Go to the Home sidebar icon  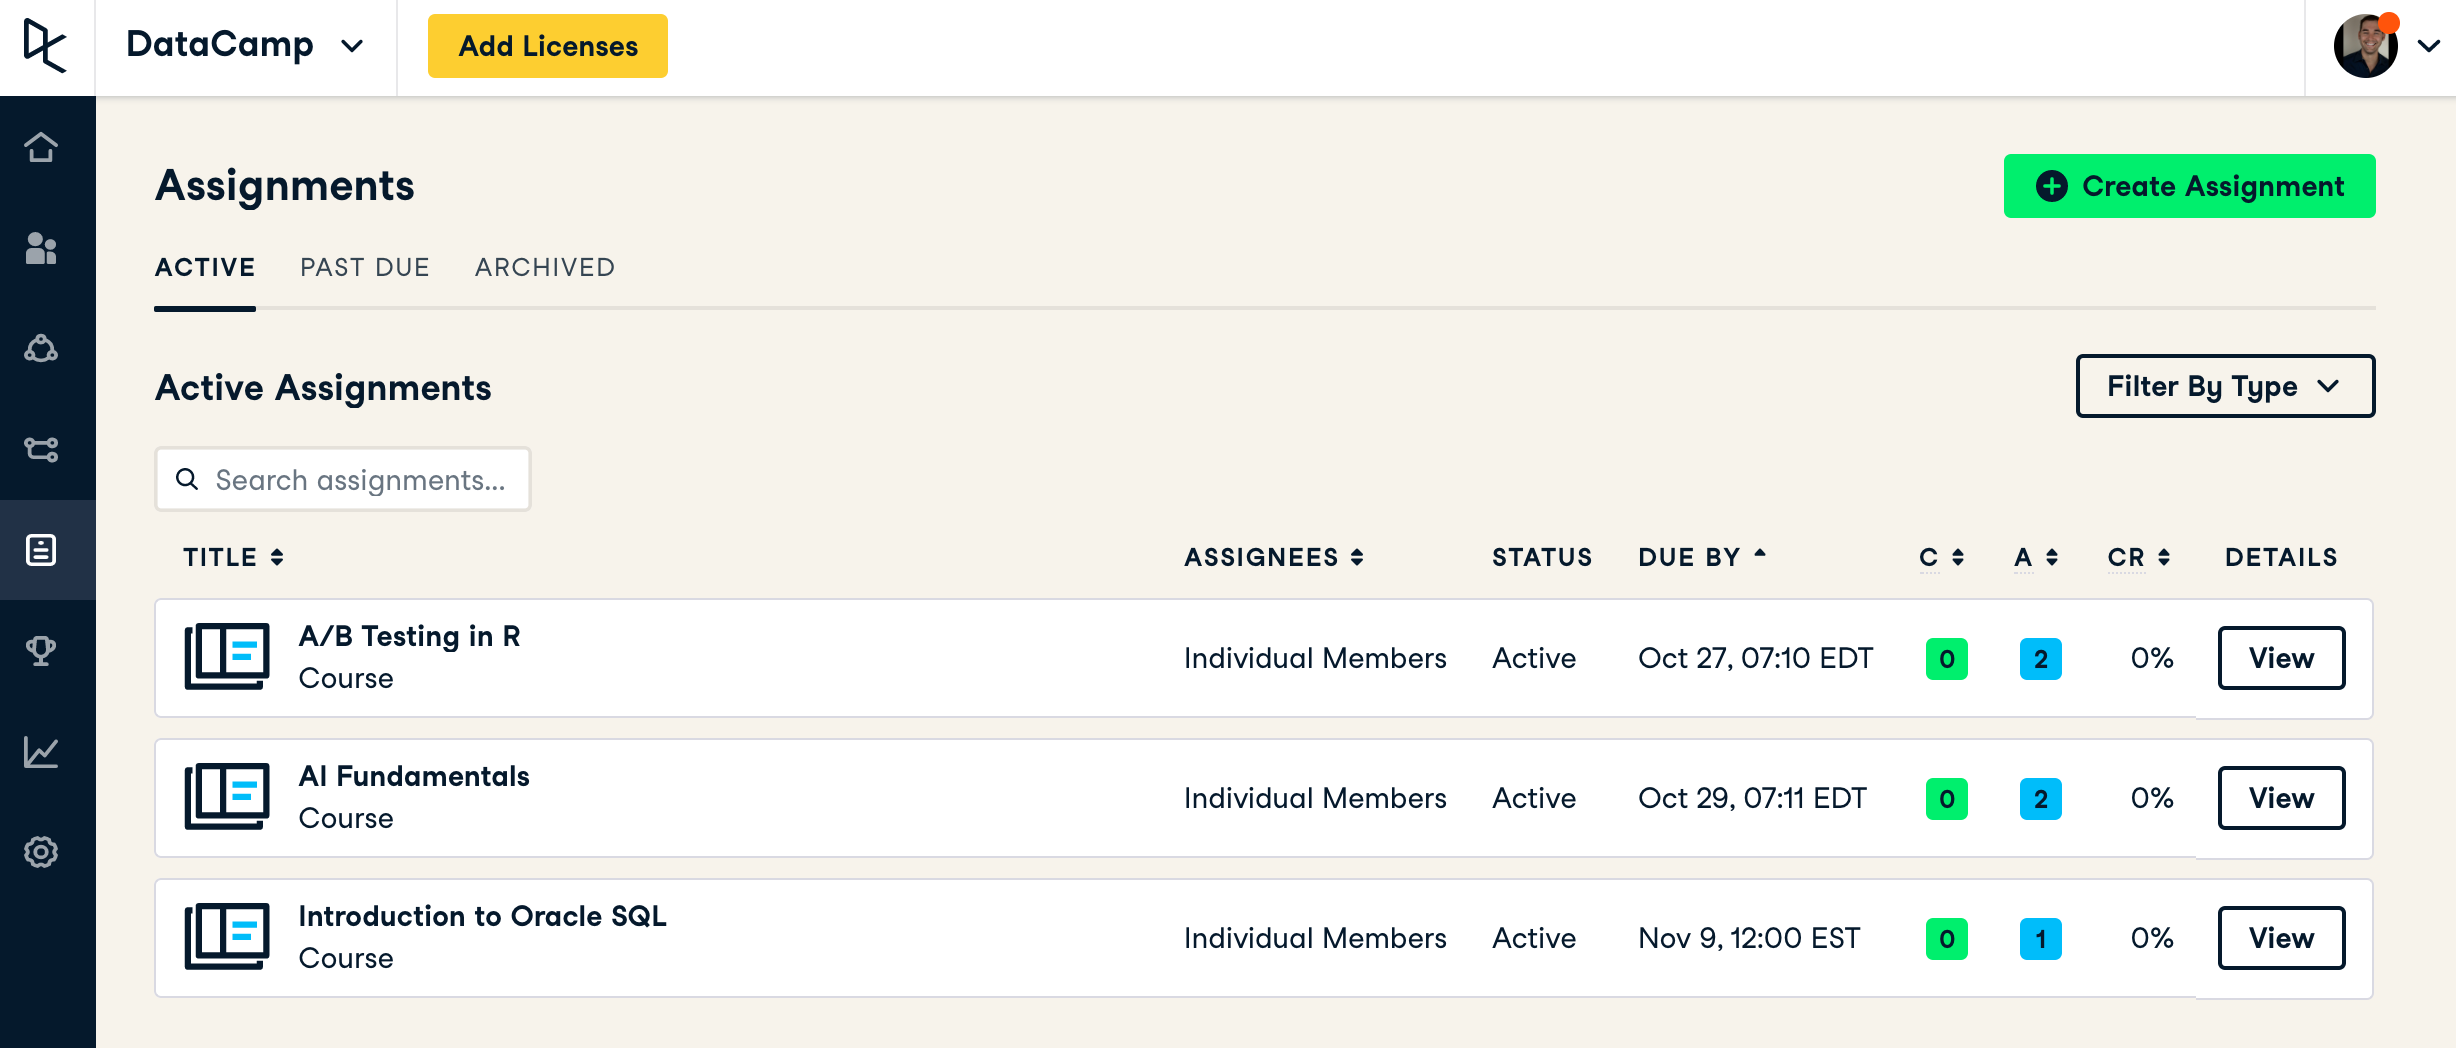pos(41,147)
